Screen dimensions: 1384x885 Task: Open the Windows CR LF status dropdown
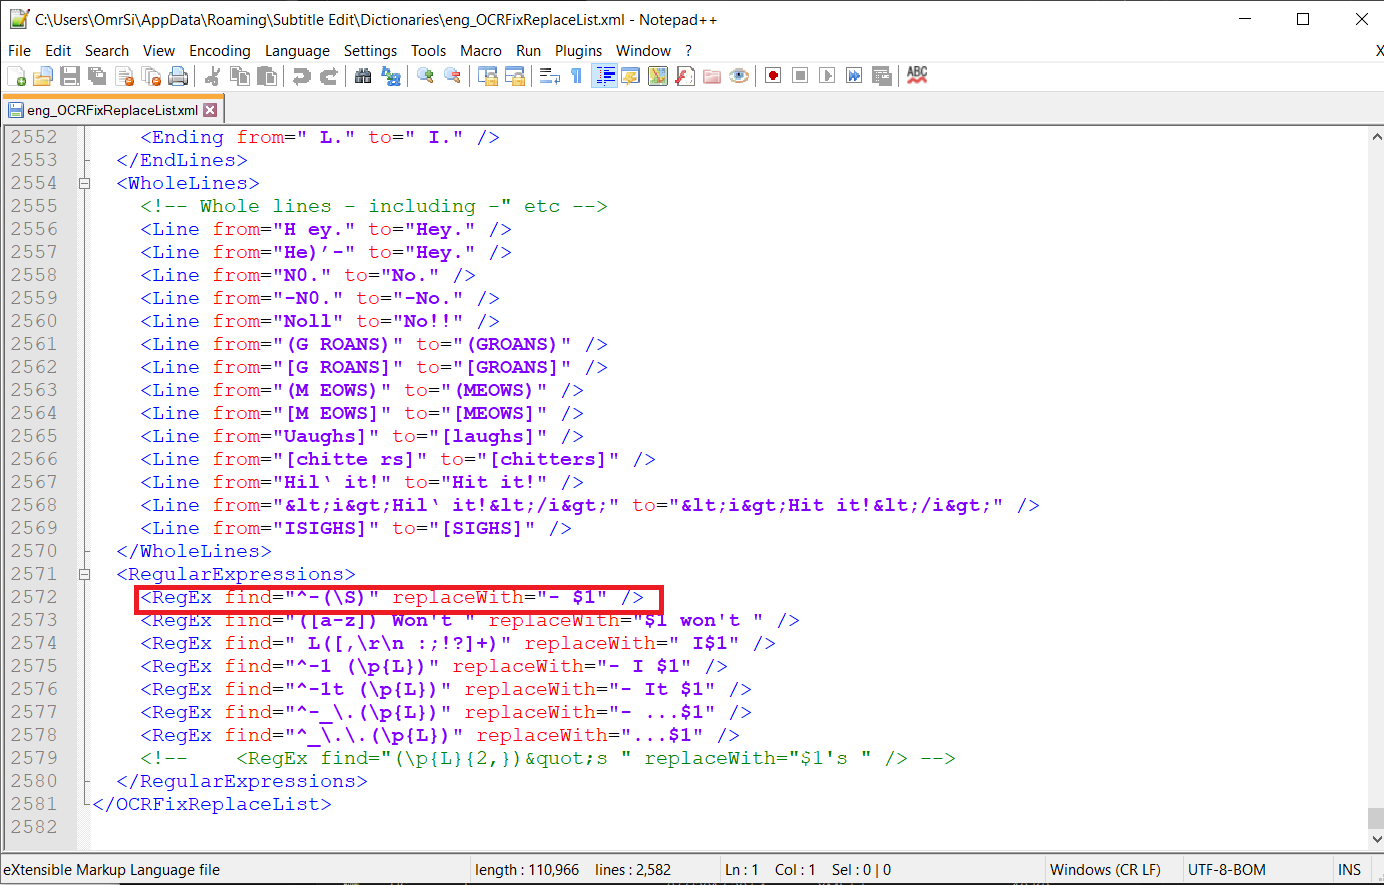1107,869
